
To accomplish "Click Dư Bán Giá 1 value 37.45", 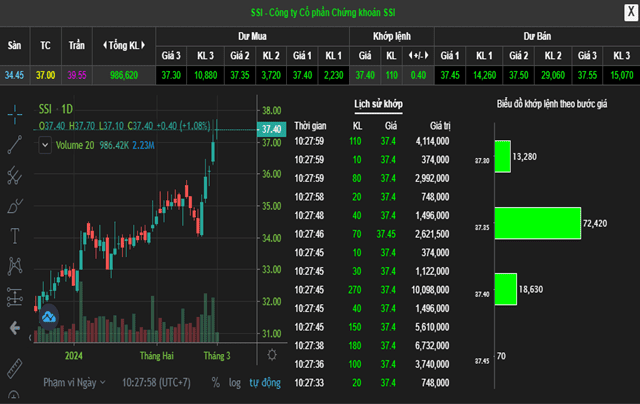I will click(450, 75).
